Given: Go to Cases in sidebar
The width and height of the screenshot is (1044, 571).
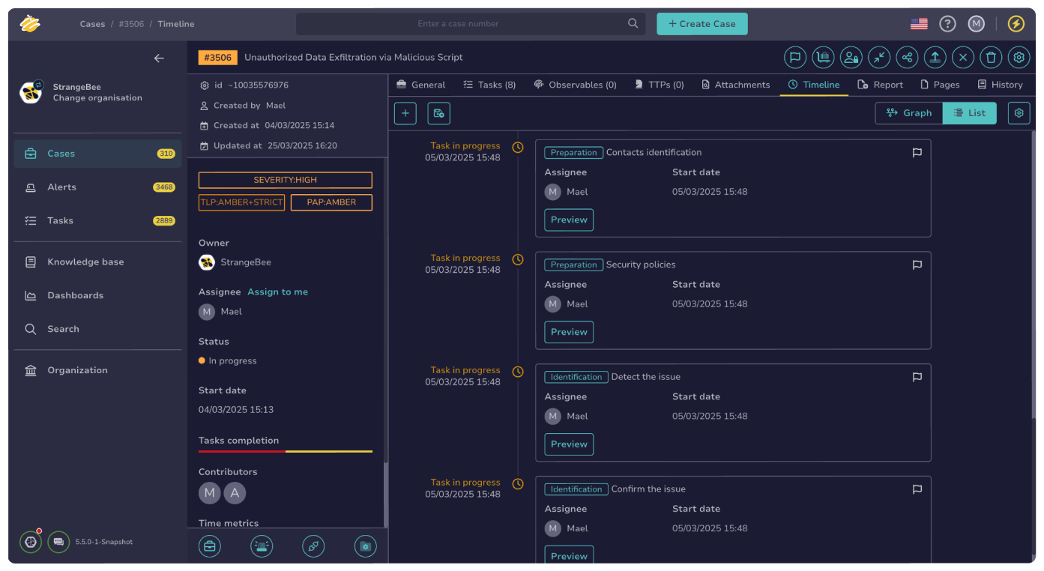Looking at the screenshot, I should [98, 154].
